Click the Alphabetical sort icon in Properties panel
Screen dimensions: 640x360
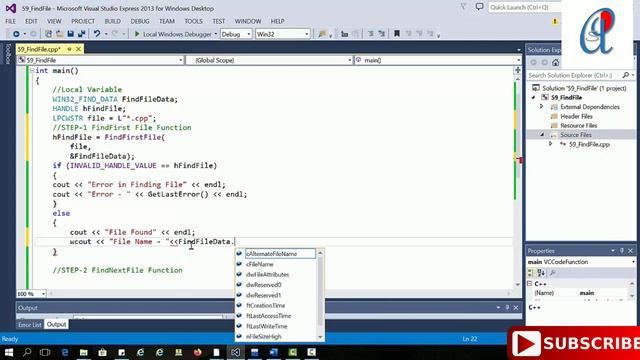541,273
